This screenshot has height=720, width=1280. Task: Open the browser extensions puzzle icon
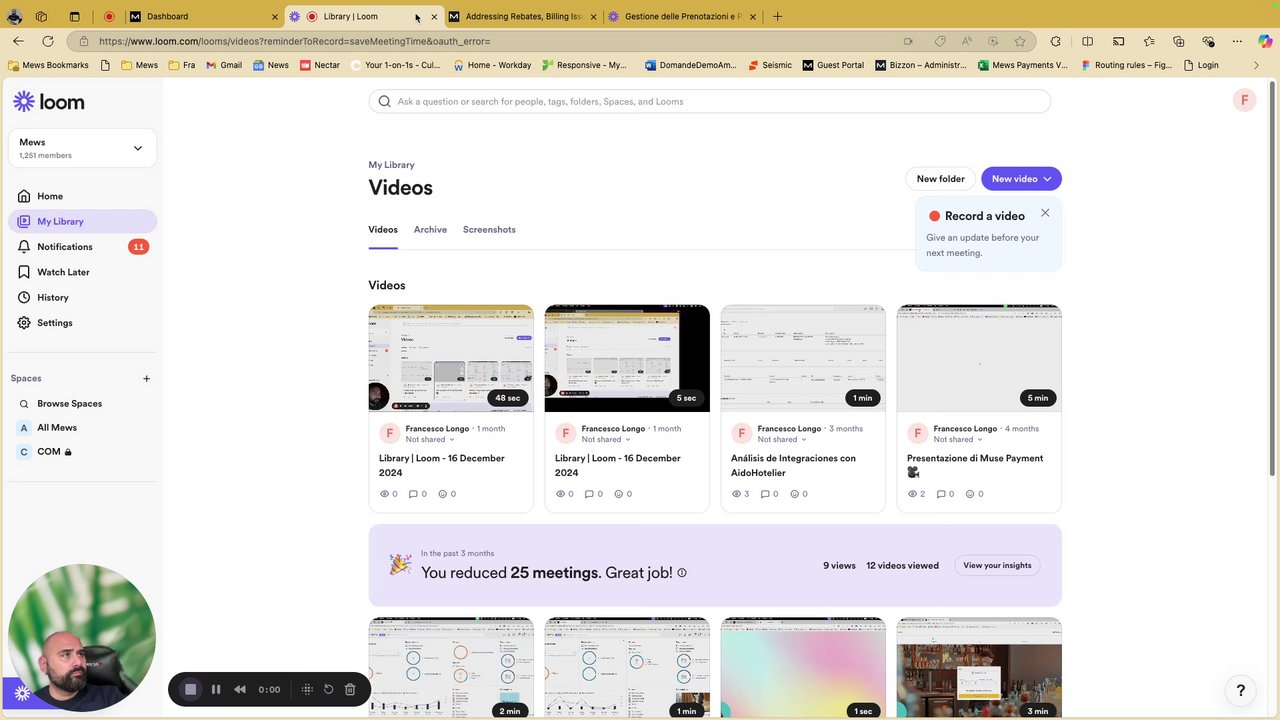[1056, 41]
